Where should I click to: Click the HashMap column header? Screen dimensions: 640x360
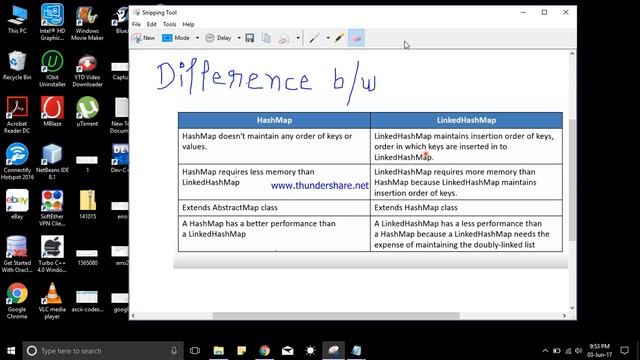274,120
